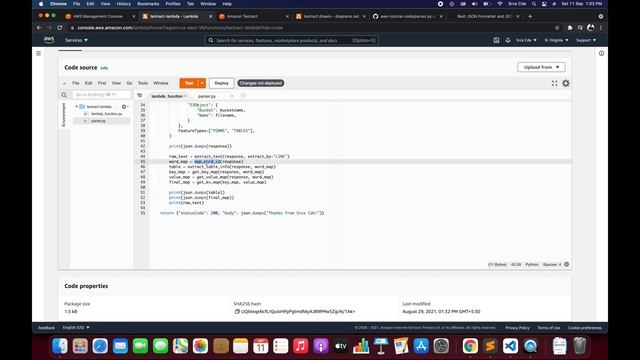Click the info panel icon at right edge
This screenshot has width=640, height=360.
(601, 53)
